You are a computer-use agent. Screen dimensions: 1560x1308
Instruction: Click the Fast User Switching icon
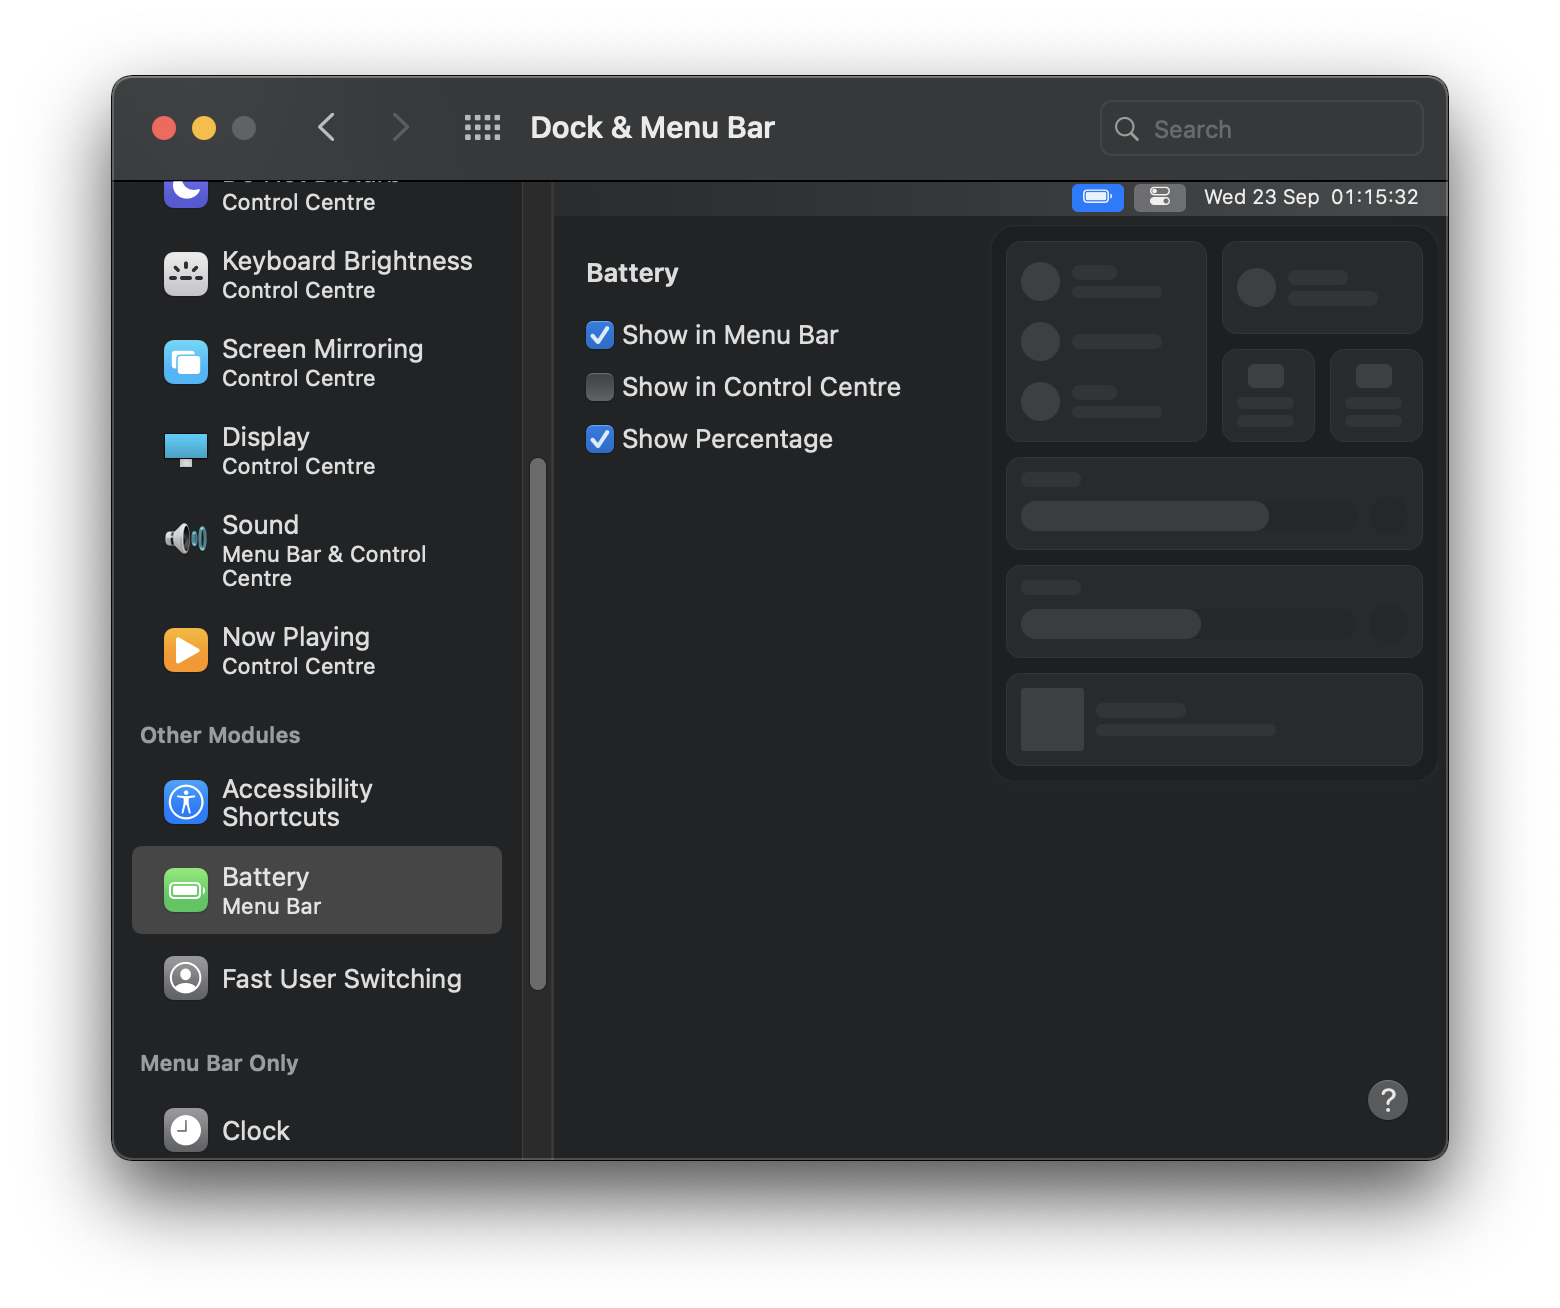[x=186, y=978]
